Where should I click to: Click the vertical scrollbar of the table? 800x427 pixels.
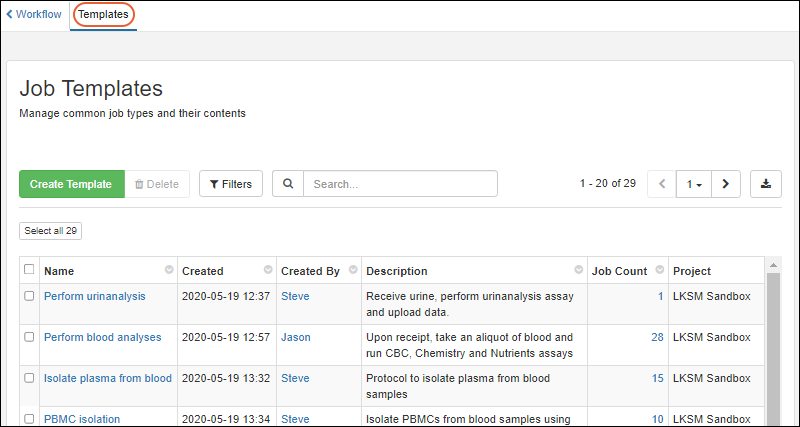pyautogui.click(x=772, y=340)
